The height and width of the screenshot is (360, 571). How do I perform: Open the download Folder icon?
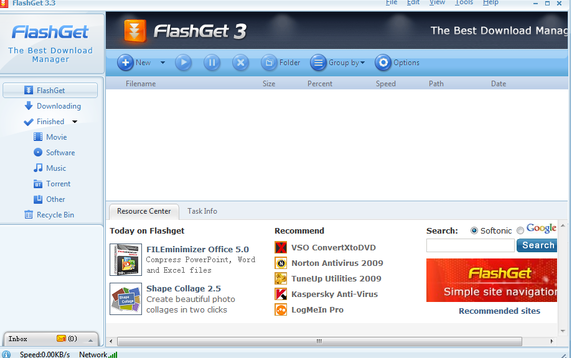coord(269,63)
